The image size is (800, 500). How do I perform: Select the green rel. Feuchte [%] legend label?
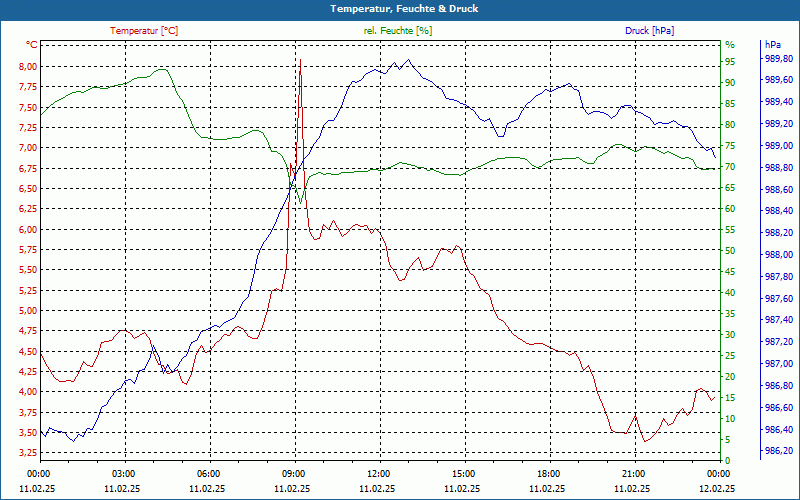point(398,31)
